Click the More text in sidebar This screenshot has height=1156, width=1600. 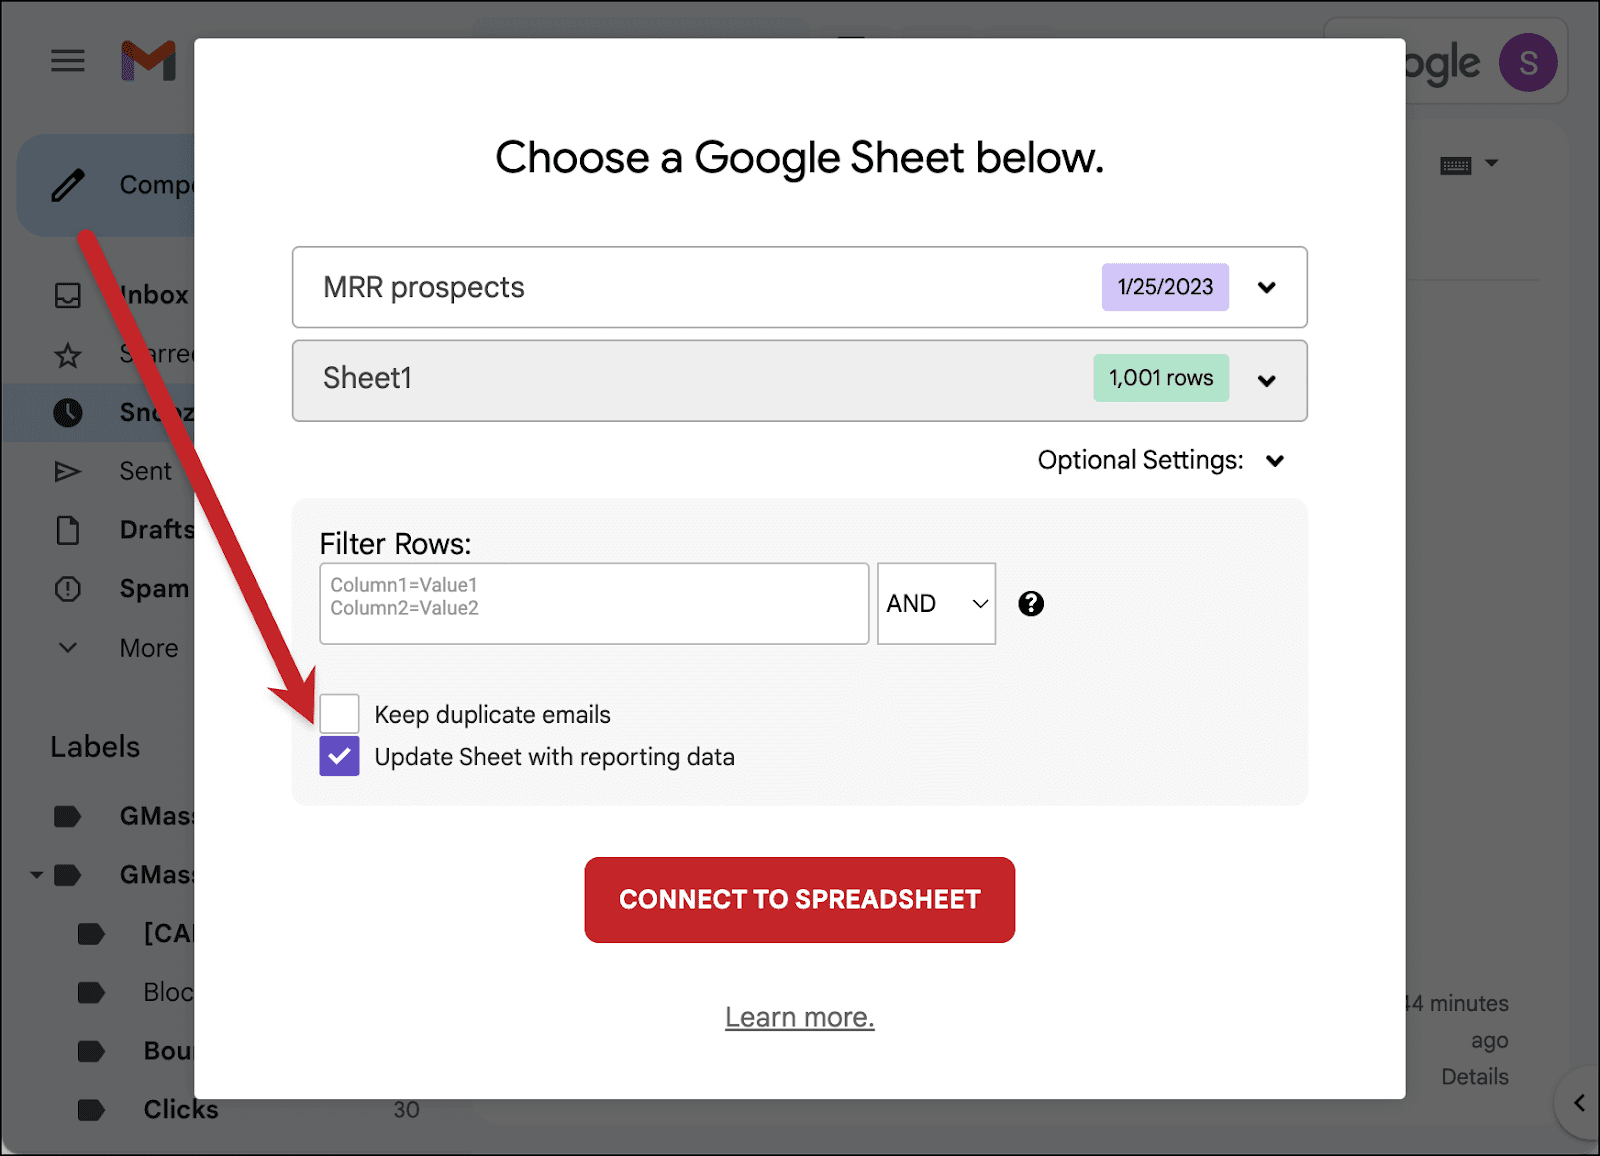[x=149, y=648]
